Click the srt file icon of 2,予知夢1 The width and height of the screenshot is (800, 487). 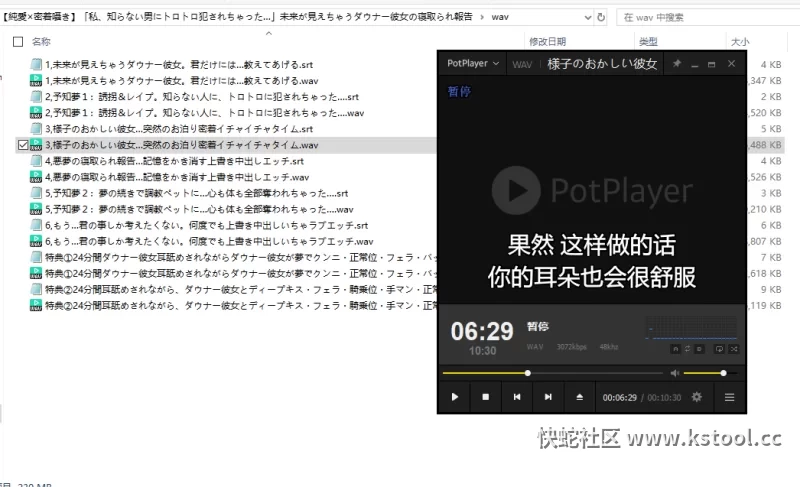[x=36, y=96]
